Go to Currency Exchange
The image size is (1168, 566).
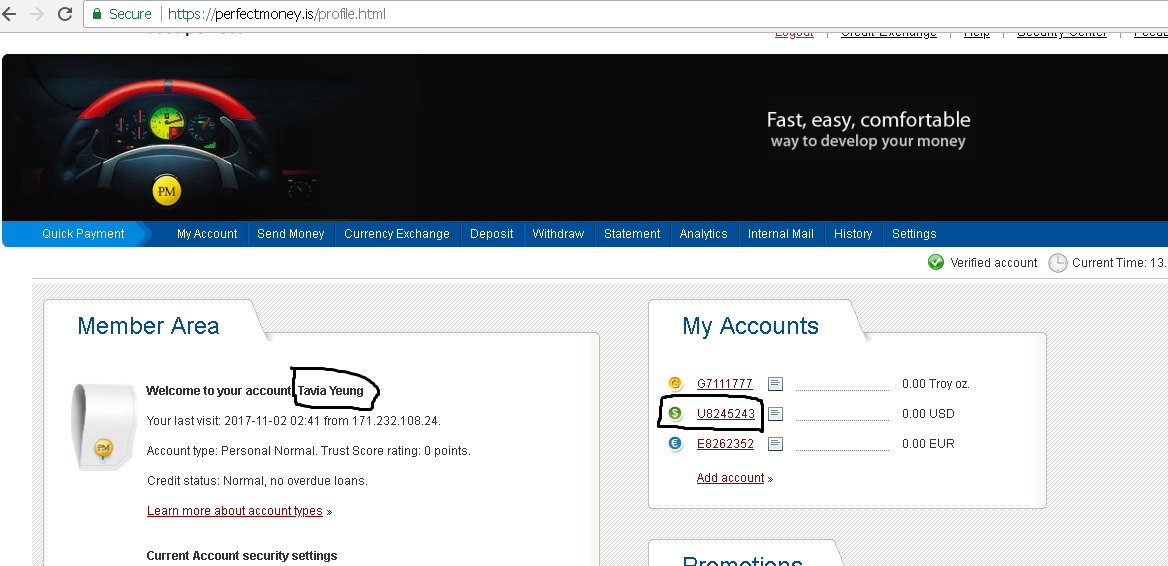pyautogui.click(x=397, y=234)
